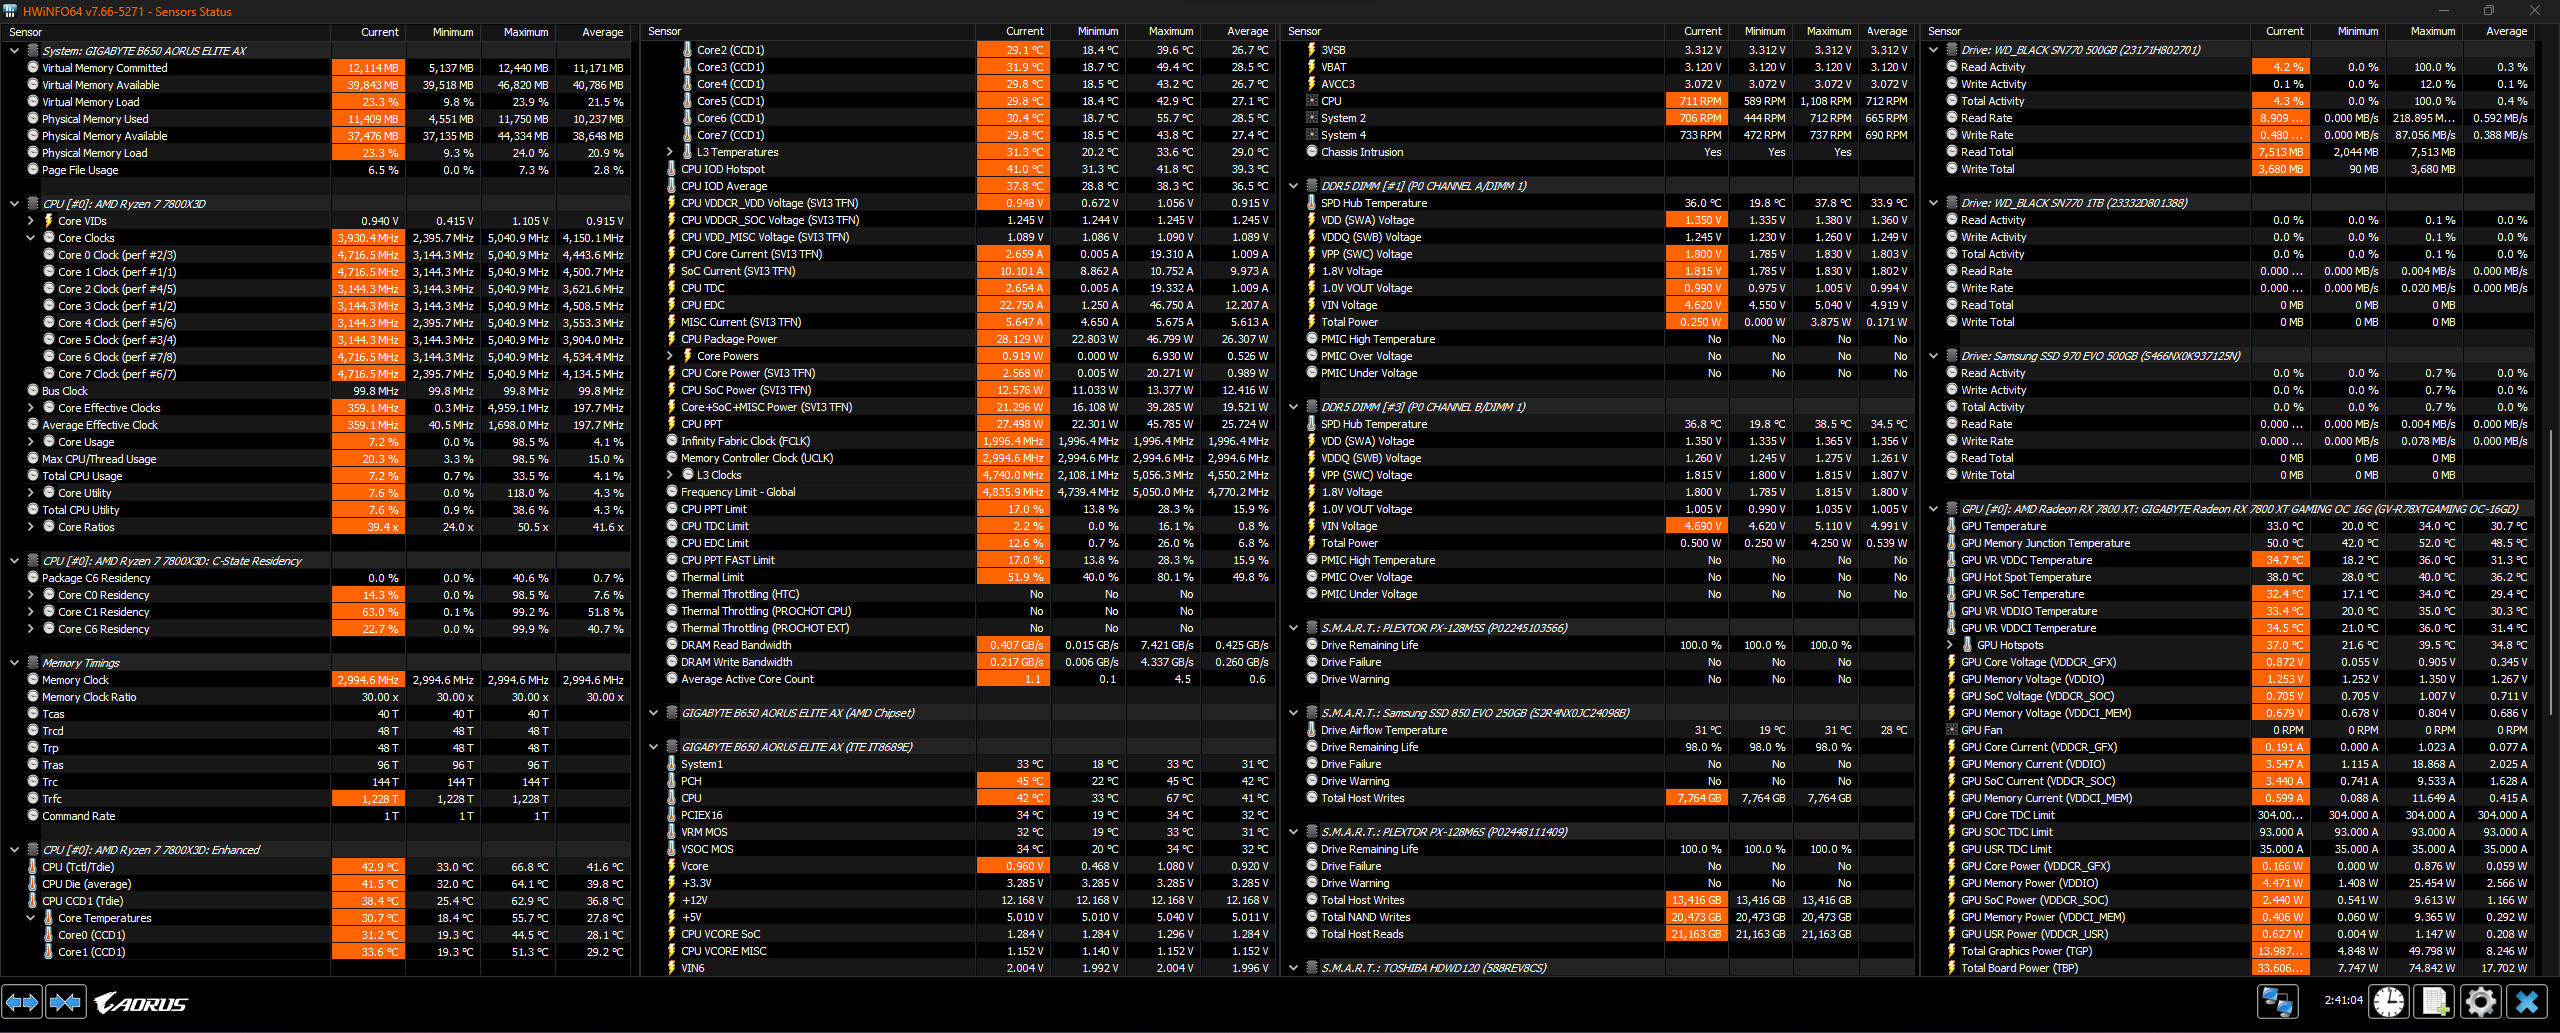Click the logging start sheet icon
This screenshot has width=2560, height=1033.
click(2435, 1001)
